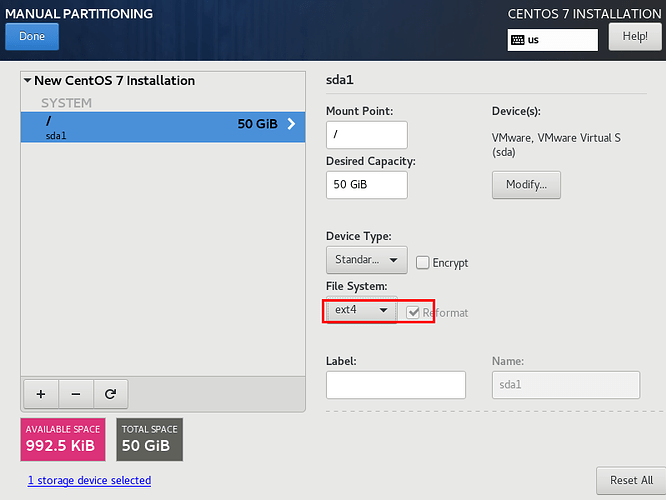Click the Mount Point input field
The width and height of the screenshot is (666, 500).
[x=366, y=135]
